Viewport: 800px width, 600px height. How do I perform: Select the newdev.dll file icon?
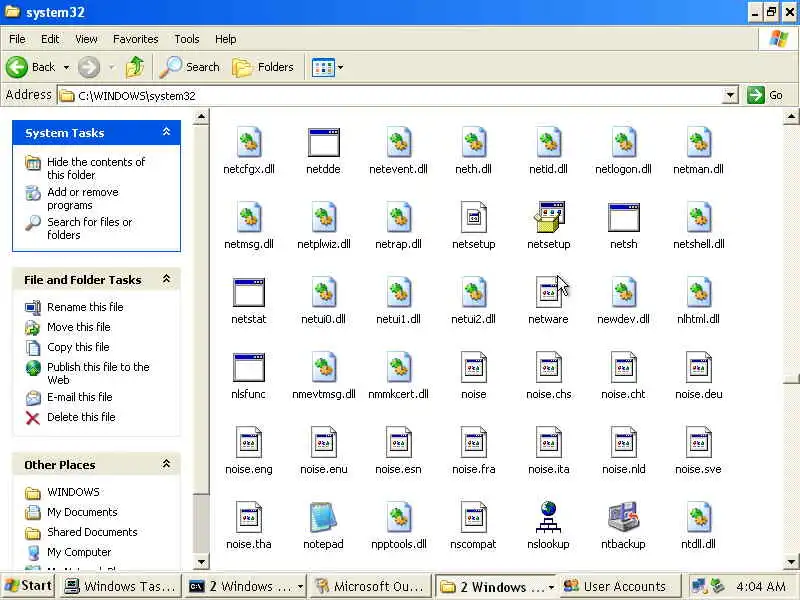coord(623,292)
